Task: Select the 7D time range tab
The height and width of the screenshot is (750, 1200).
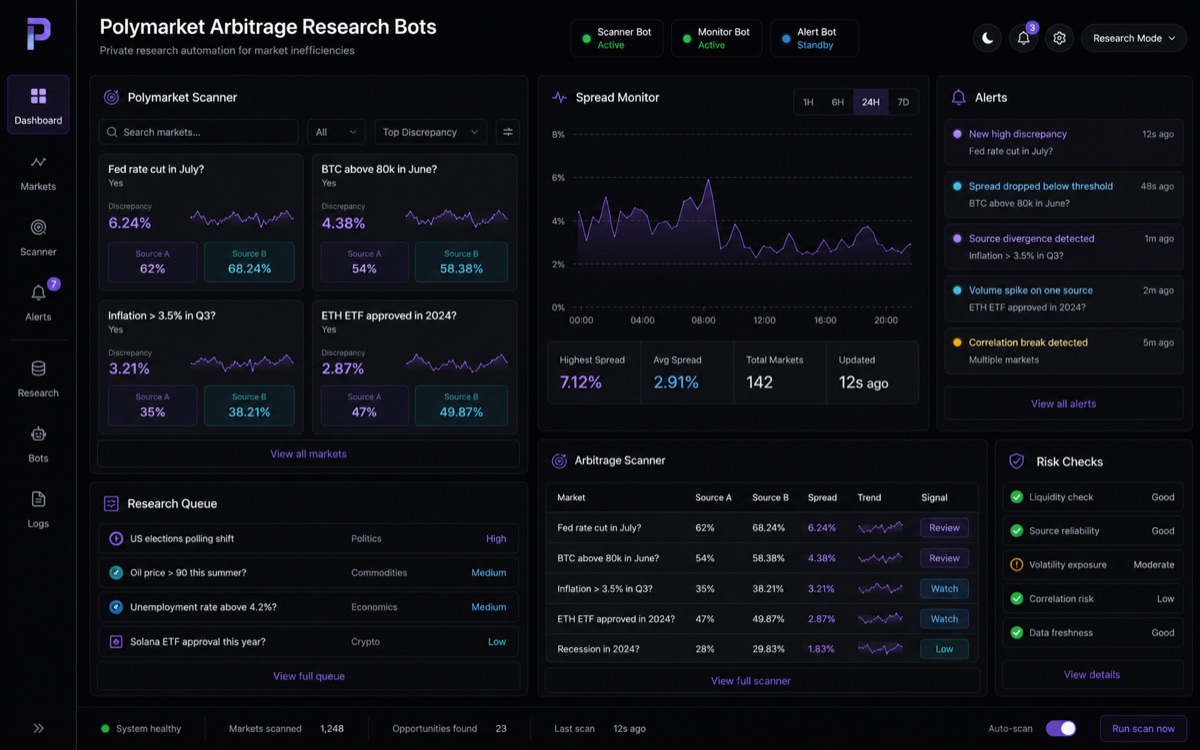Action: click(x=903, y=102)
